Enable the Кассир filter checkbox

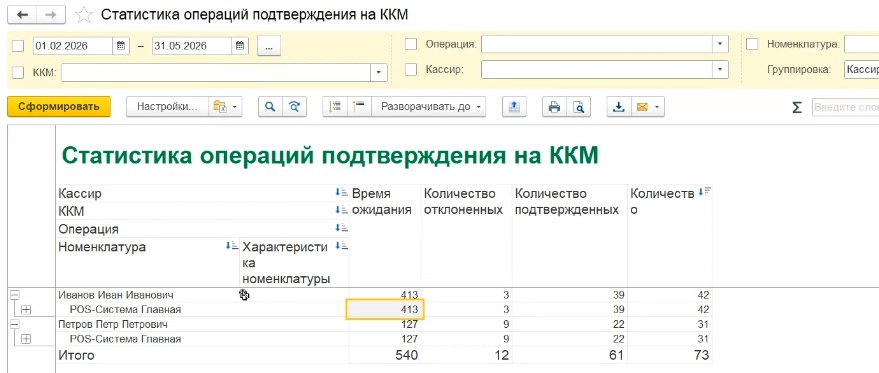(411, 70)
